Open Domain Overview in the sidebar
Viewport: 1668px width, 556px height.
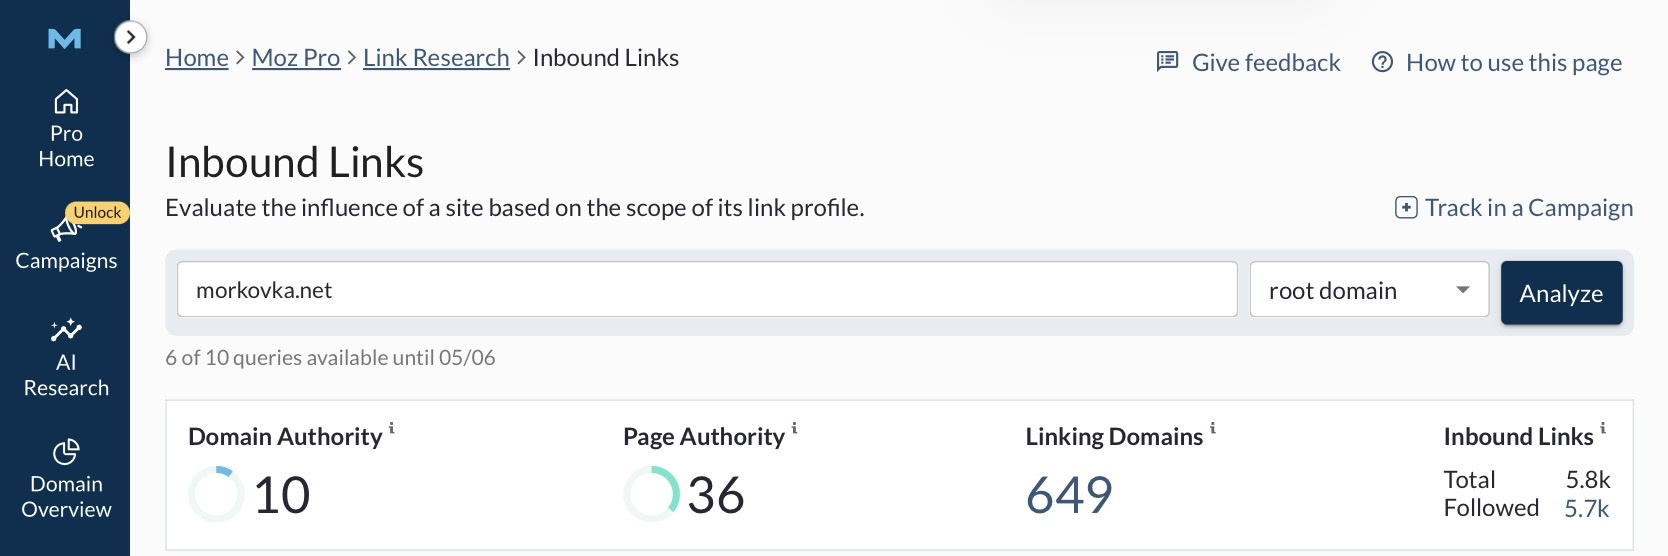point(66,481)
